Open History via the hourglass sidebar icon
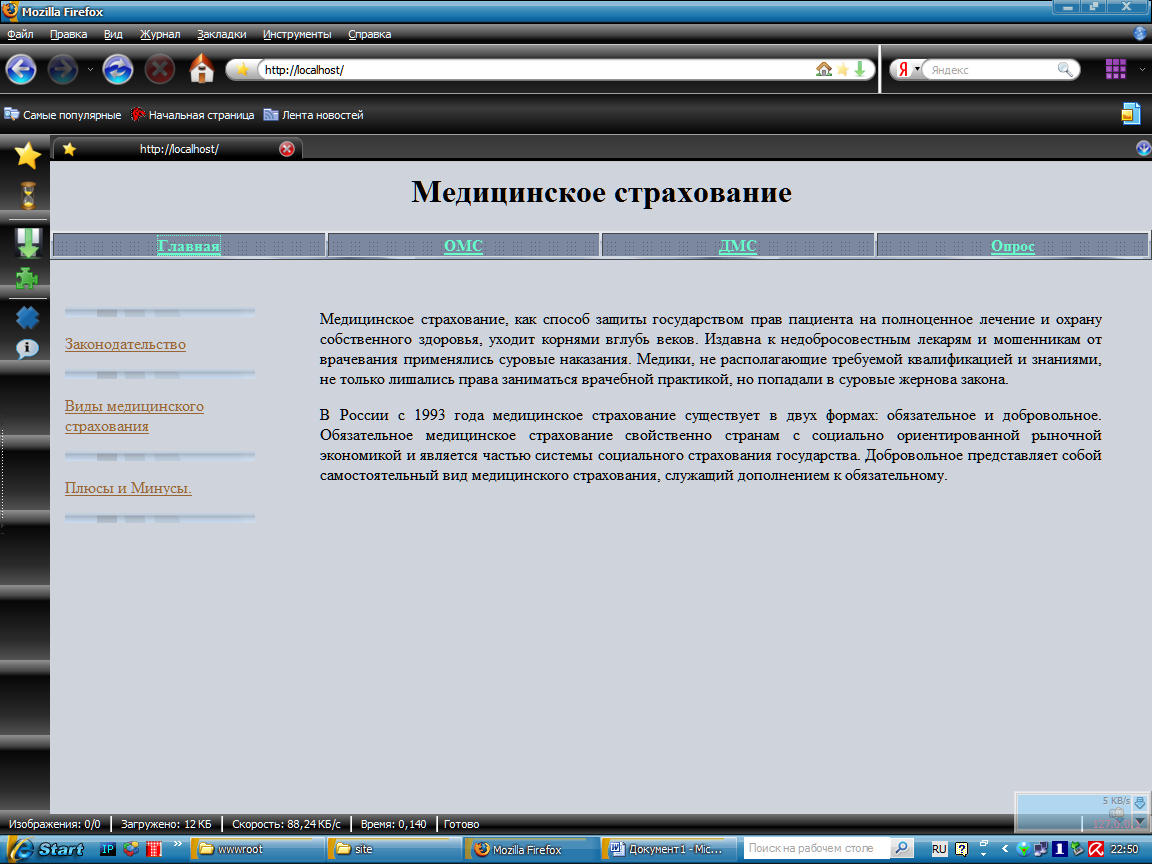Viewport: 1152px width, 864px height. (x=28, y=195)
